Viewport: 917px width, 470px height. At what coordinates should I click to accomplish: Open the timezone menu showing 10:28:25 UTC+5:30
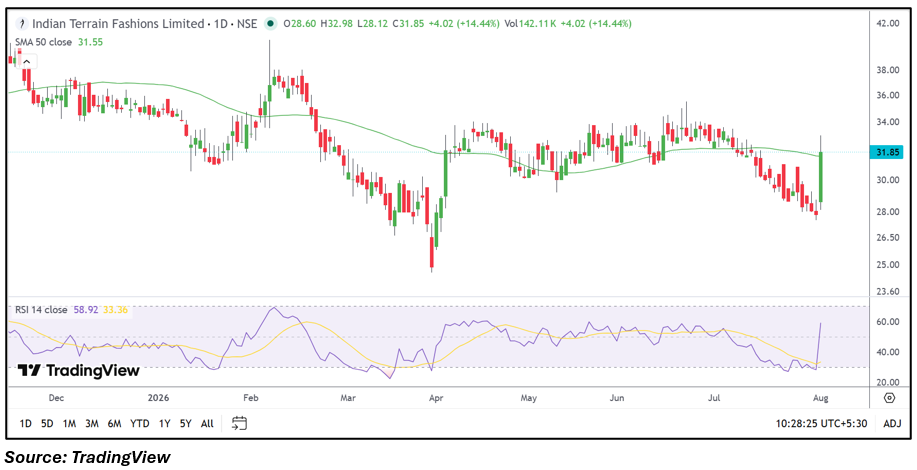(x=823, y=423)
